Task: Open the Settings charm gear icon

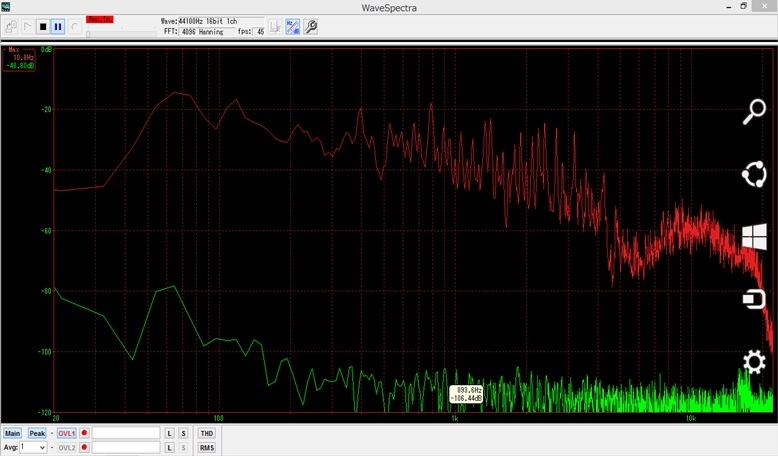Action: [754, 362]
